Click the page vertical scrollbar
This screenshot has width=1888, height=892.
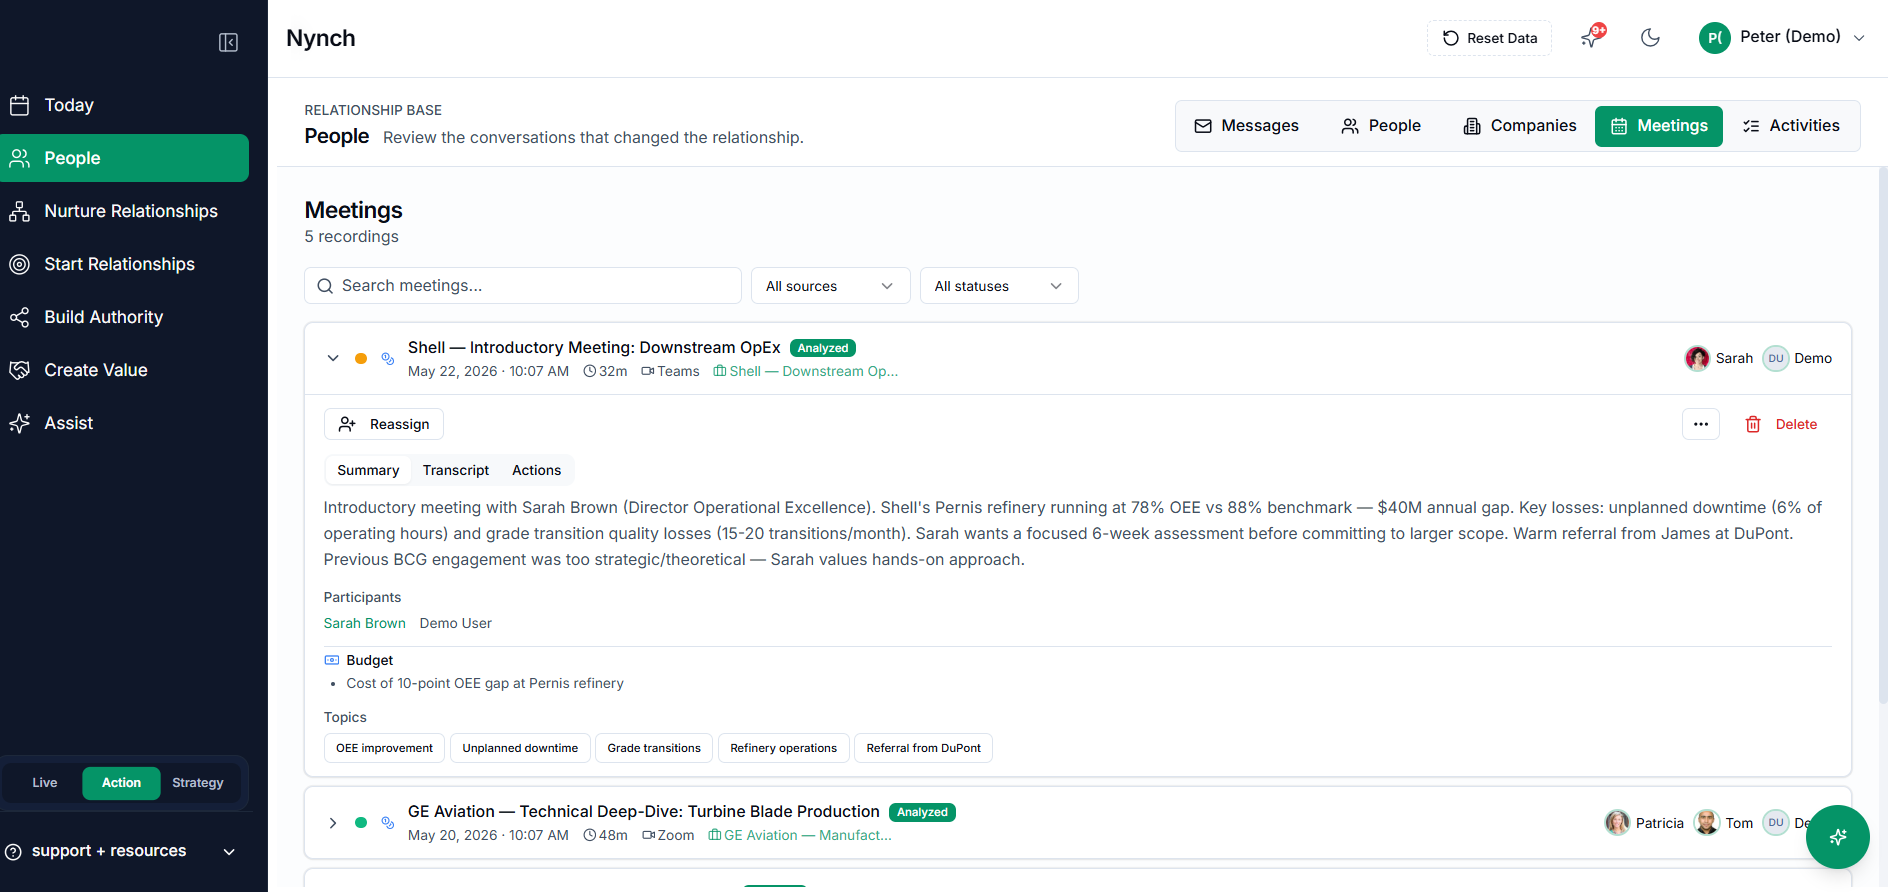[x=1883, y=435]
